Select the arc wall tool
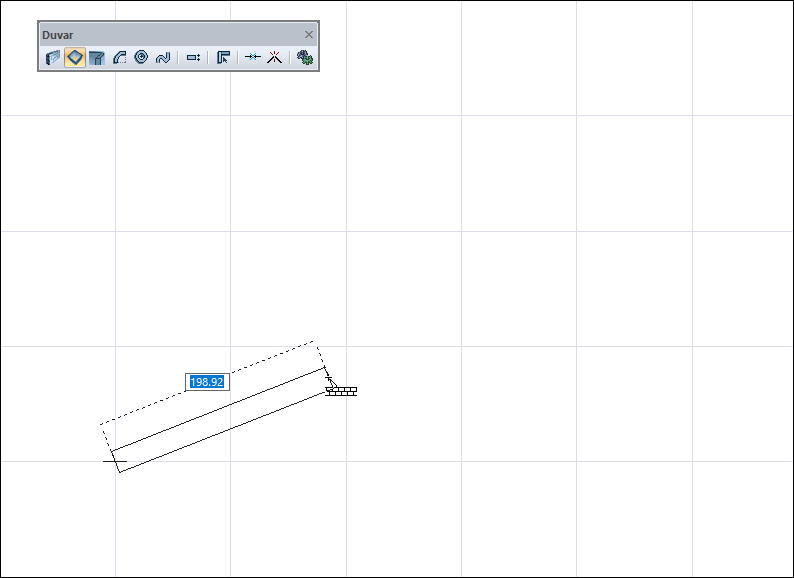794x578 pixels. point(119,57)
